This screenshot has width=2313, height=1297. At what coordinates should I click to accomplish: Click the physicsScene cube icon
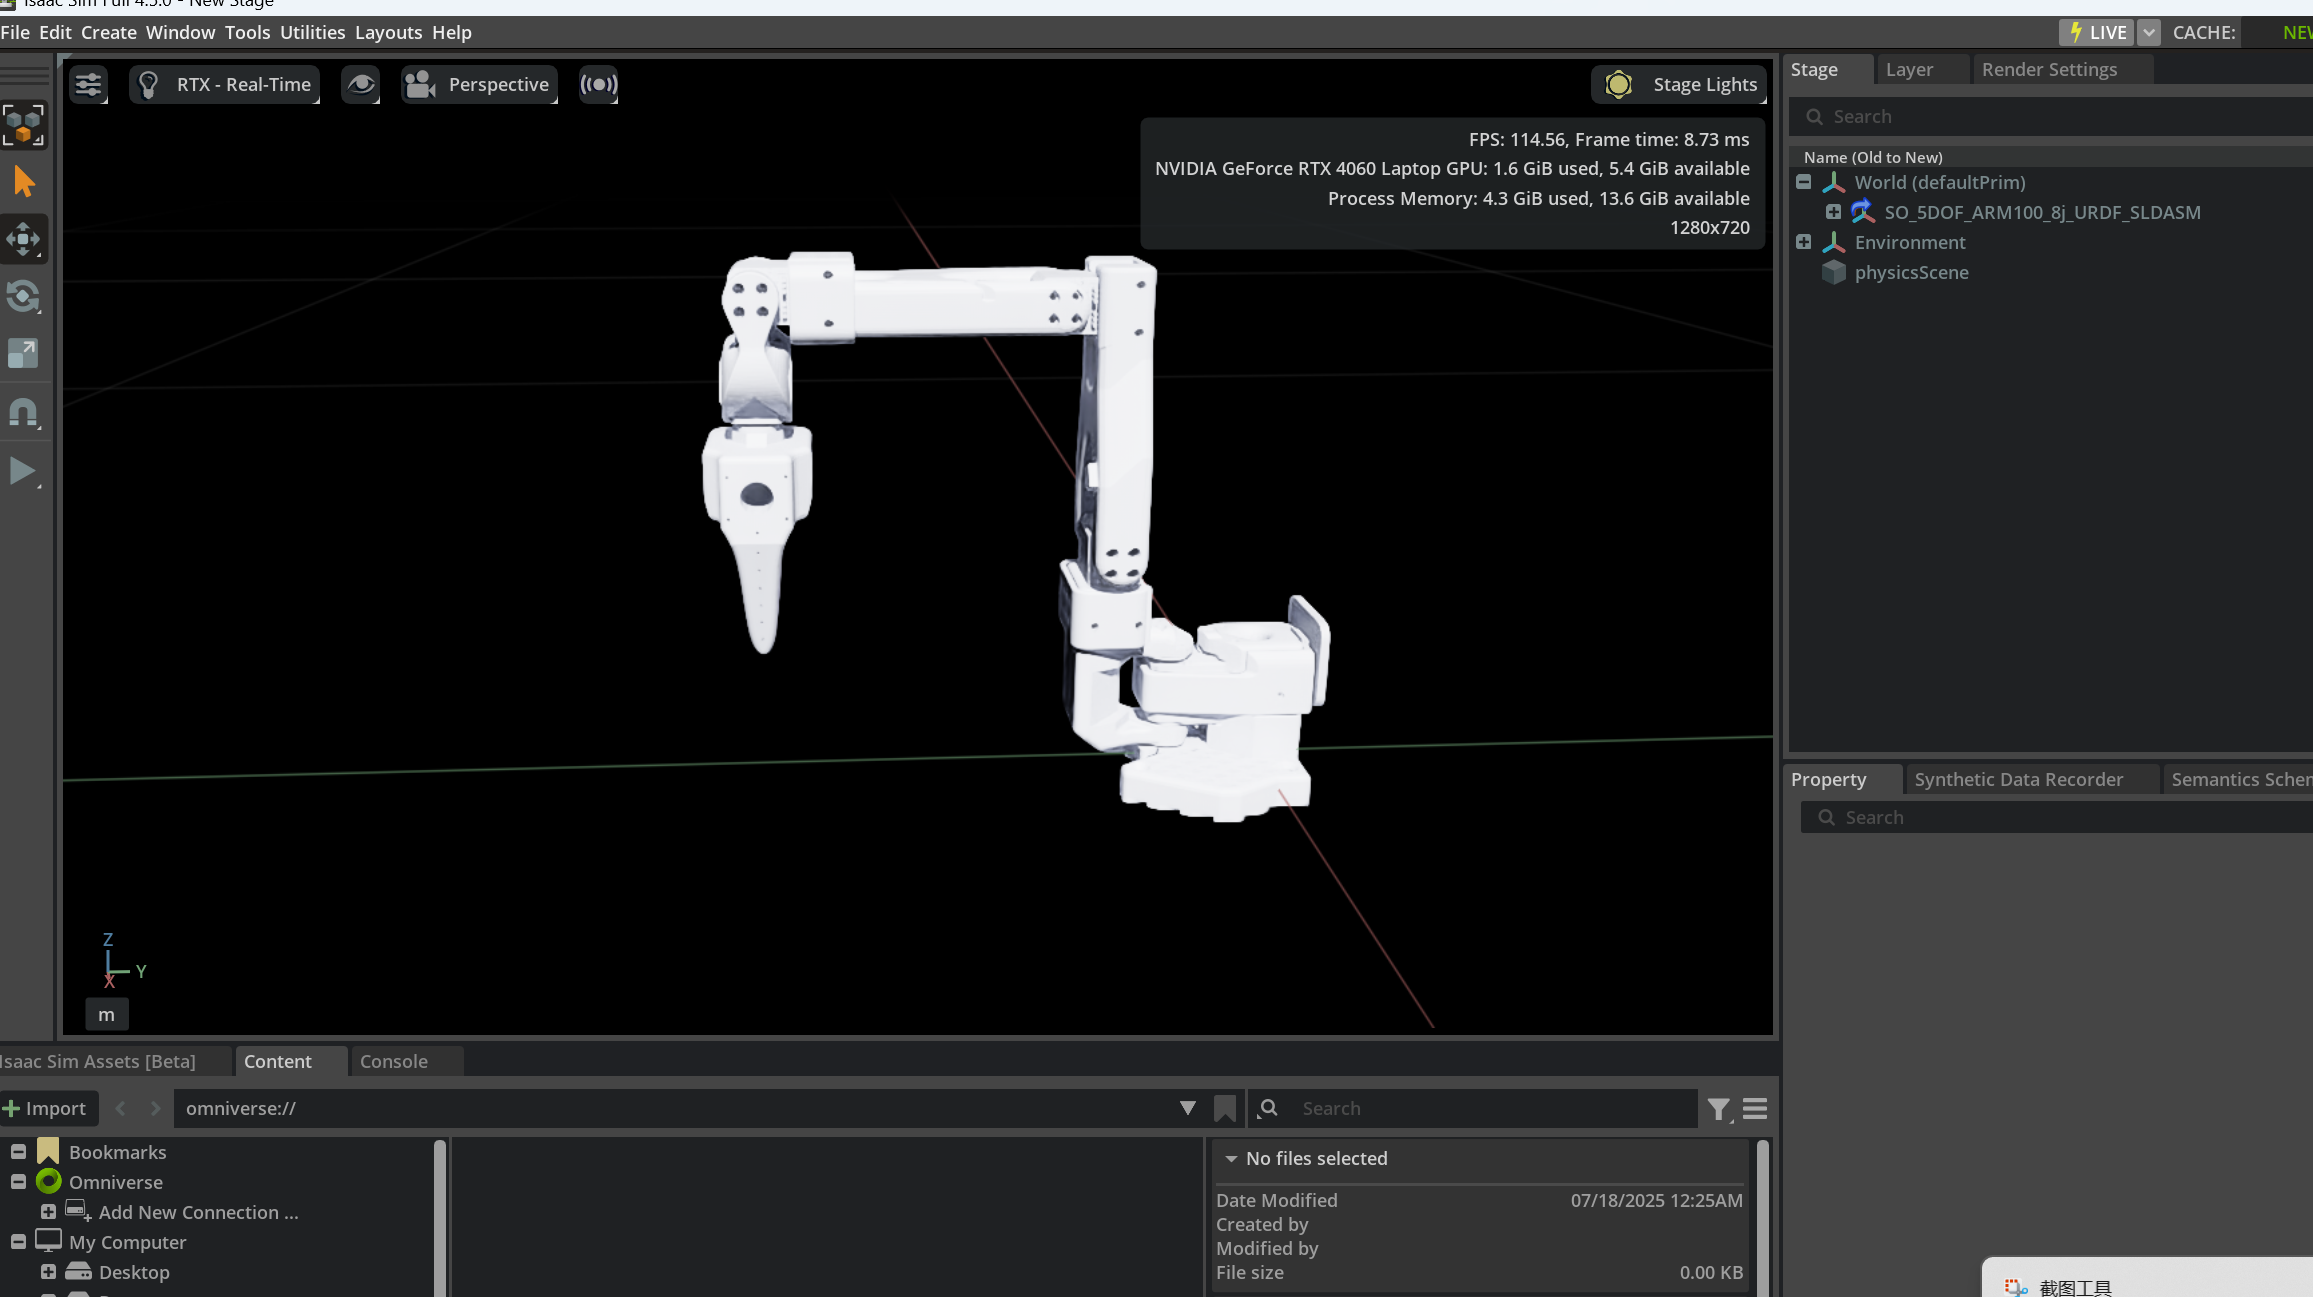click(x=1833, y=272)
